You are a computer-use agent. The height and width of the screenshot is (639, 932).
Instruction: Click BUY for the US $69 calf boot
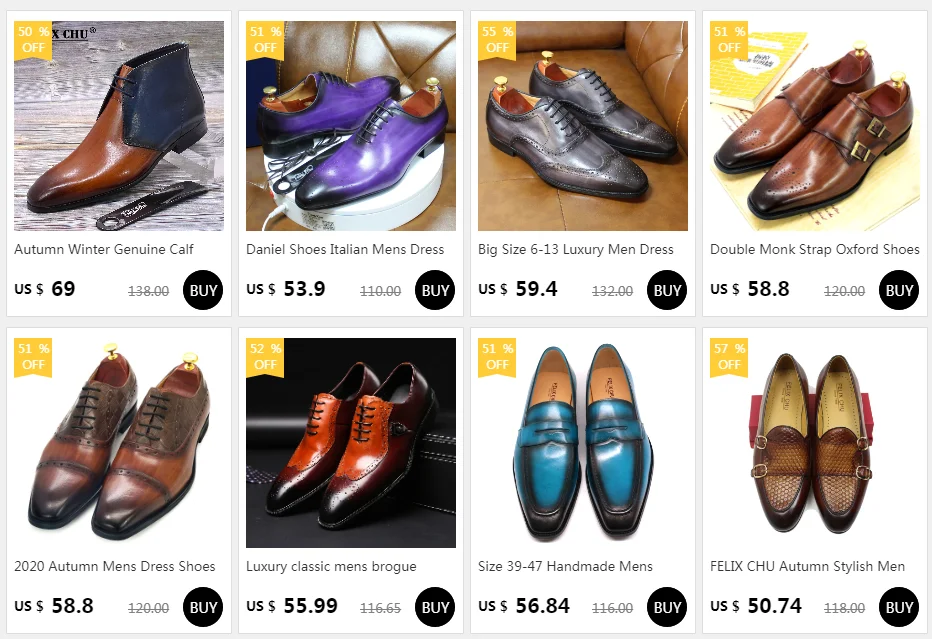[x=203, y=290]
